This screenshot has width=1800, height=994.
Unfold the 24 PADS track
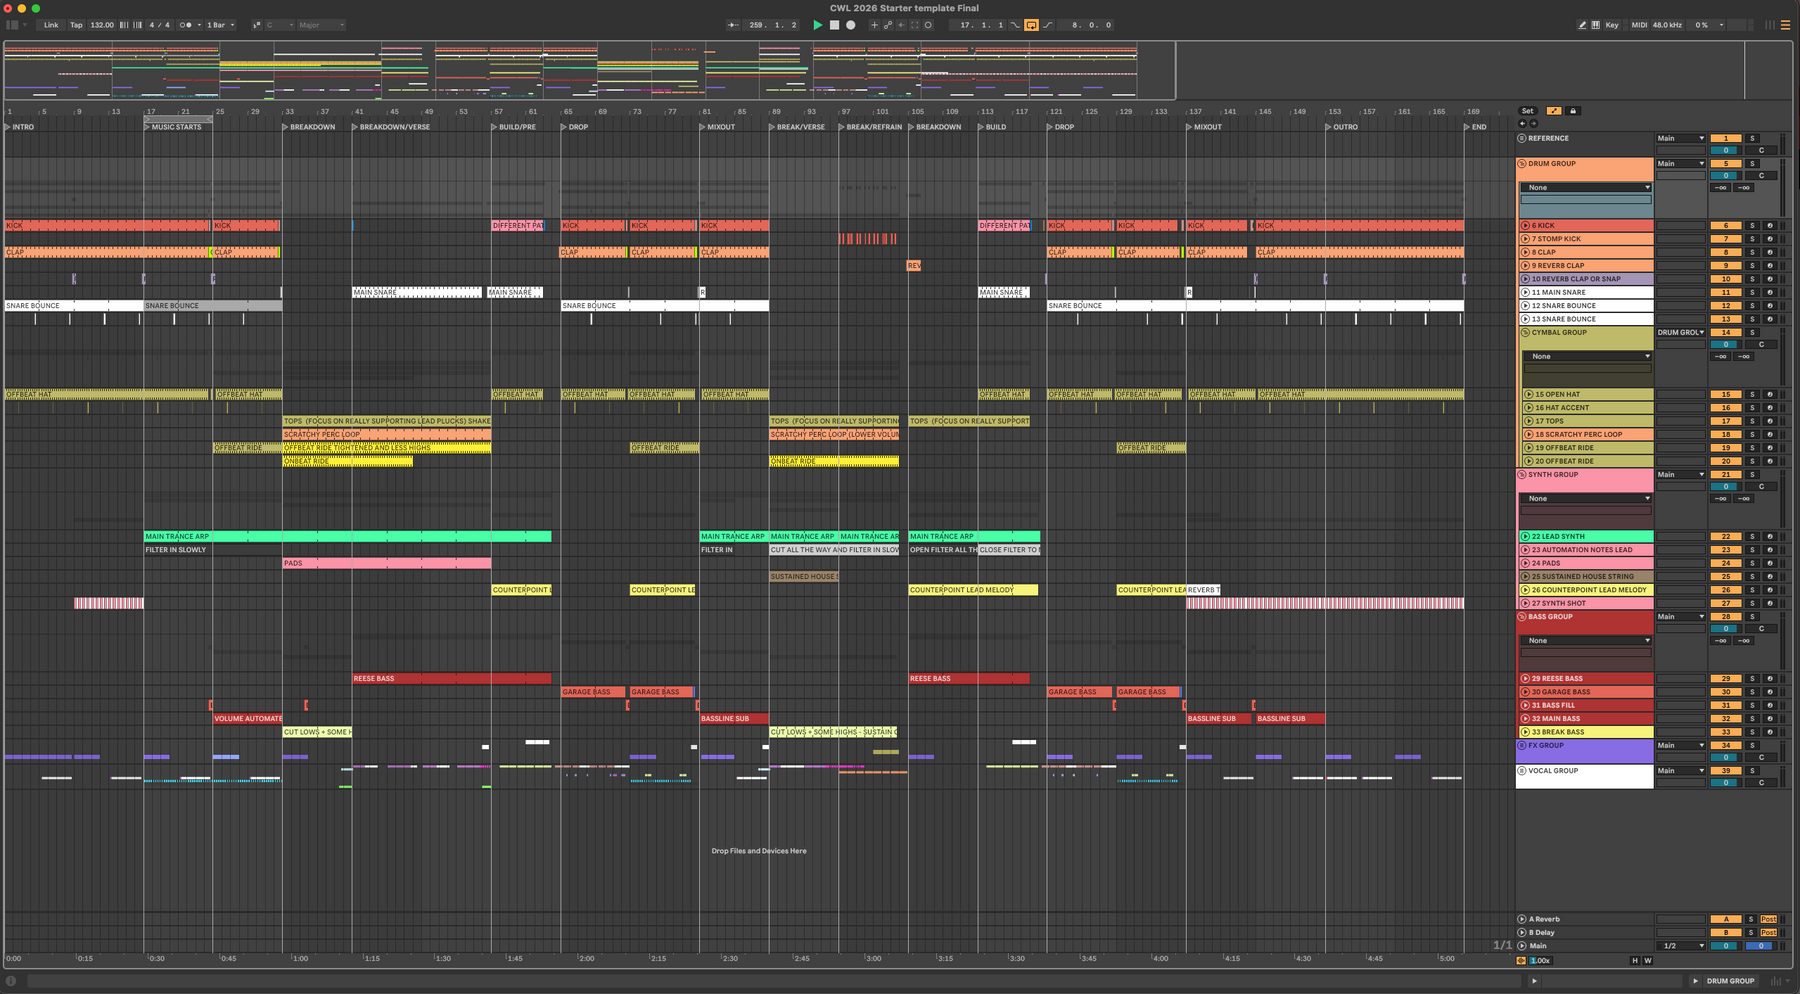[1526, 564]
